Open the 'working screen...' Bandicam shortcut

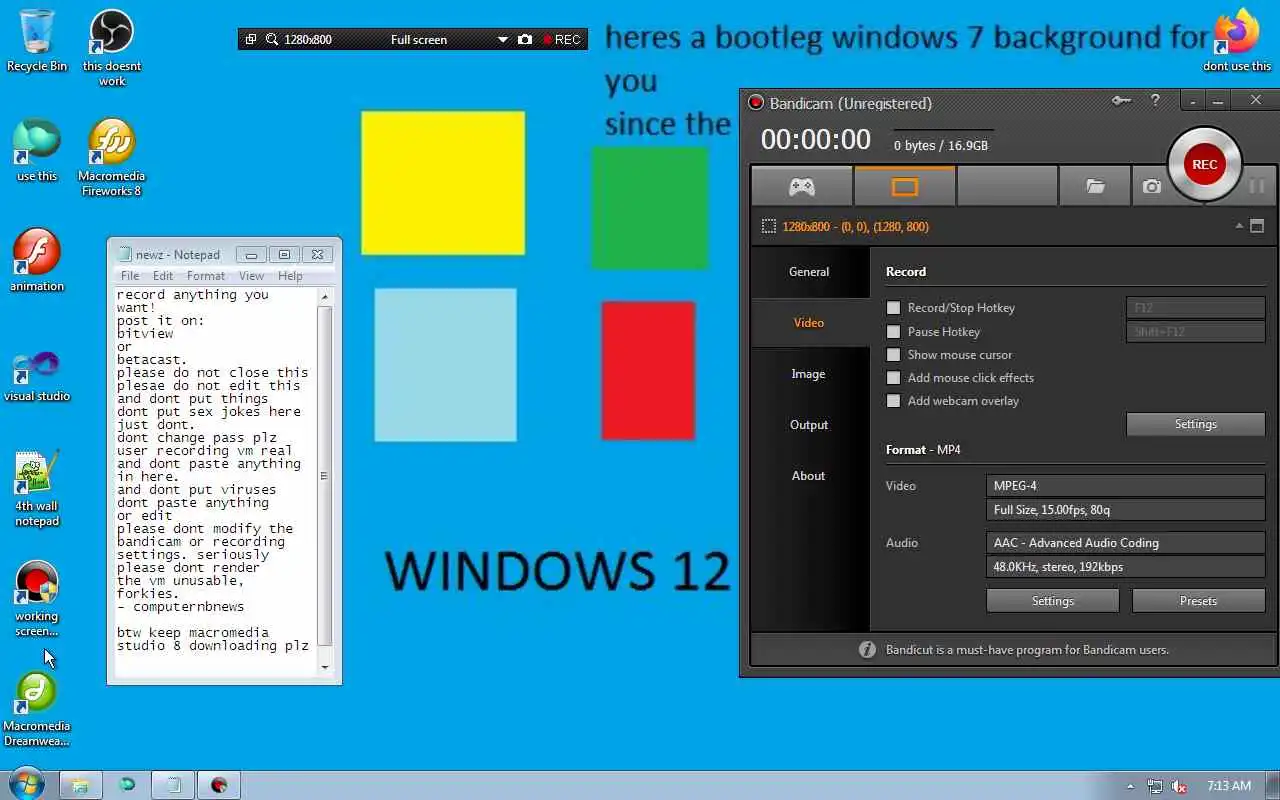point(37,598)
